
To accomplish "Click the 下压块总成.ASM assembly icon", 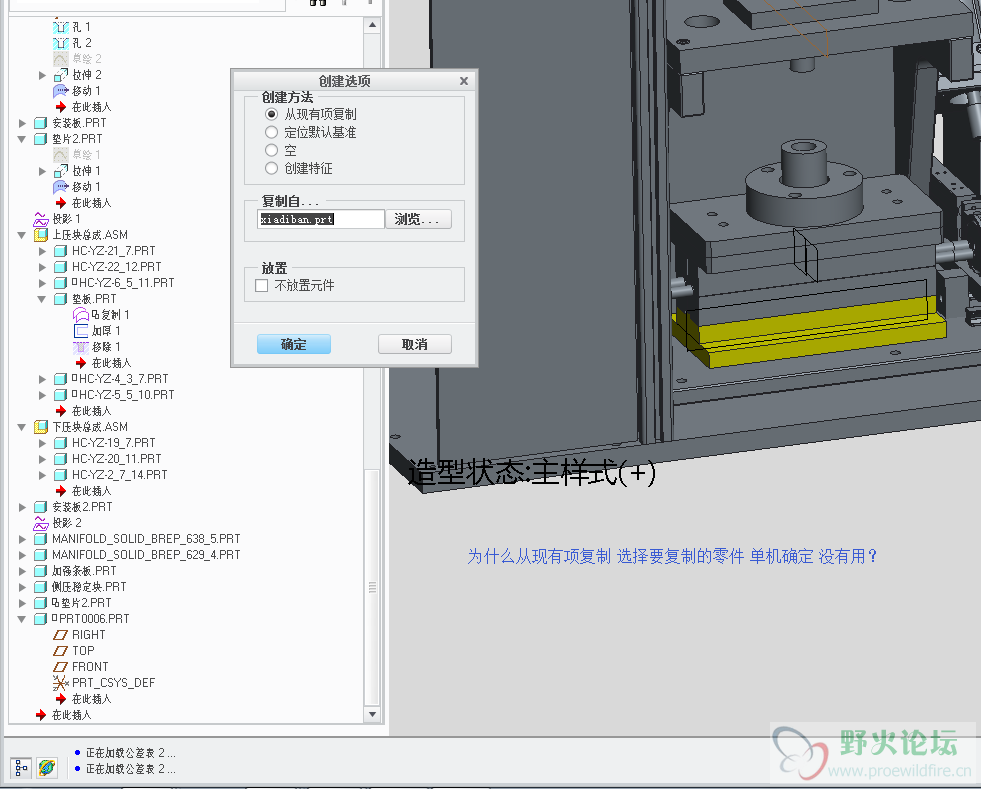I will (x=41, y=427).
